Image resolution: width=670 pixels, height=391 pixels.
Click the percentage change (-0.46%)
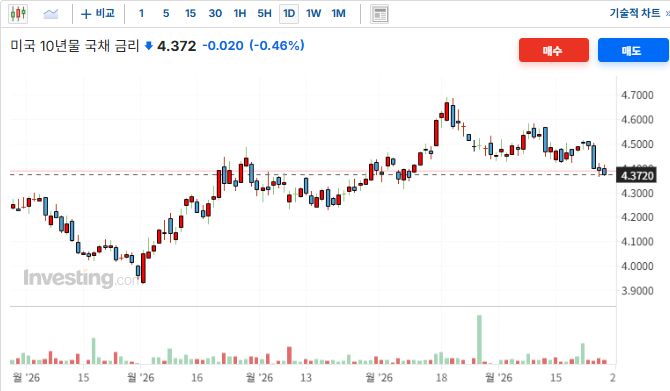(277, 45)
